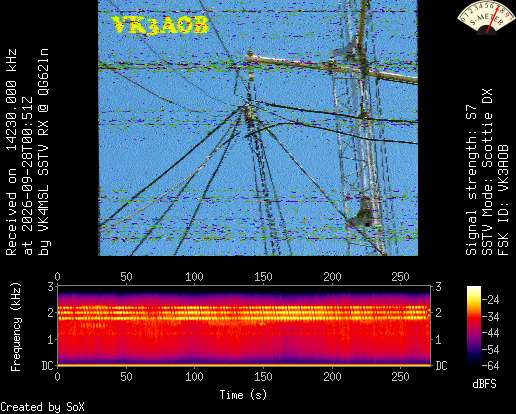Viewport: 516px width, 414px height.
Task: Click the 'SSTV Mode: Scottie DX' text
Action: [487, 172]
